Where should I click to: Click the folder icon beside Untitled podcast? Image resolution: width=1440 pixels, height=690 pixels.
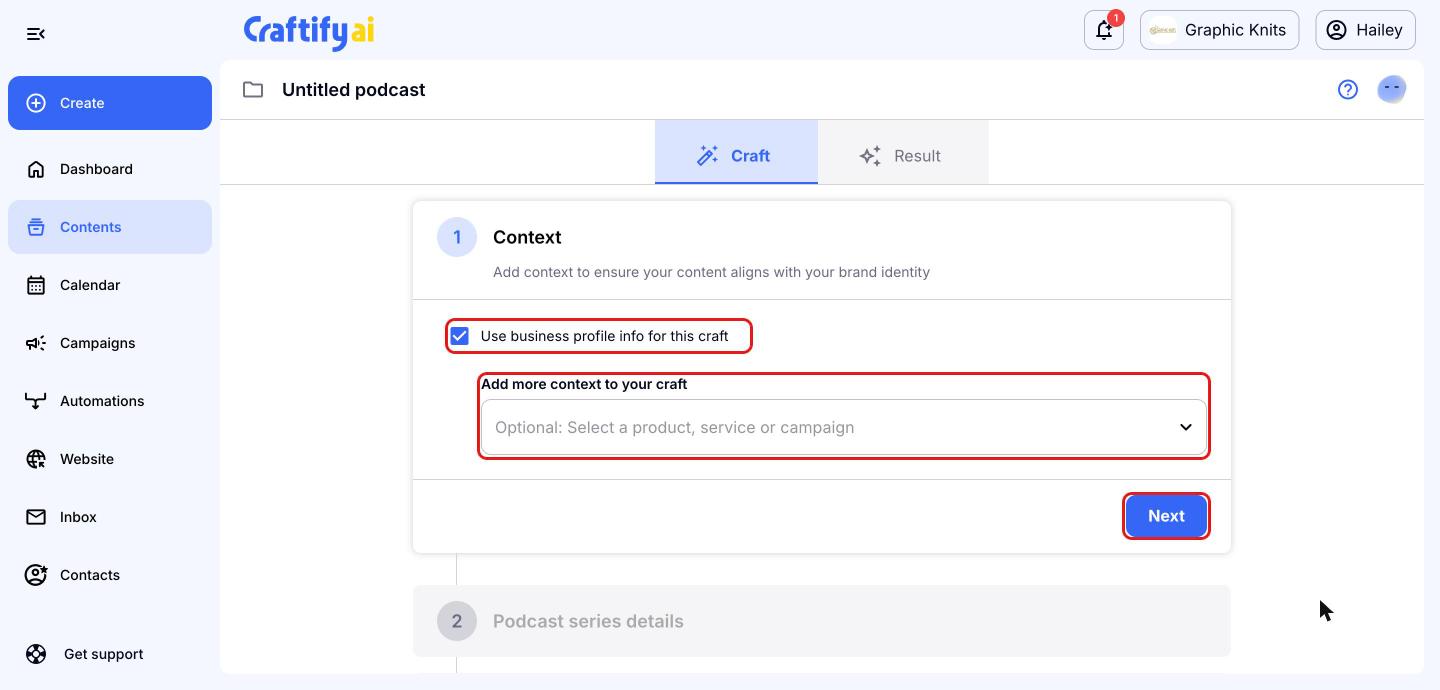coord(253,90)
